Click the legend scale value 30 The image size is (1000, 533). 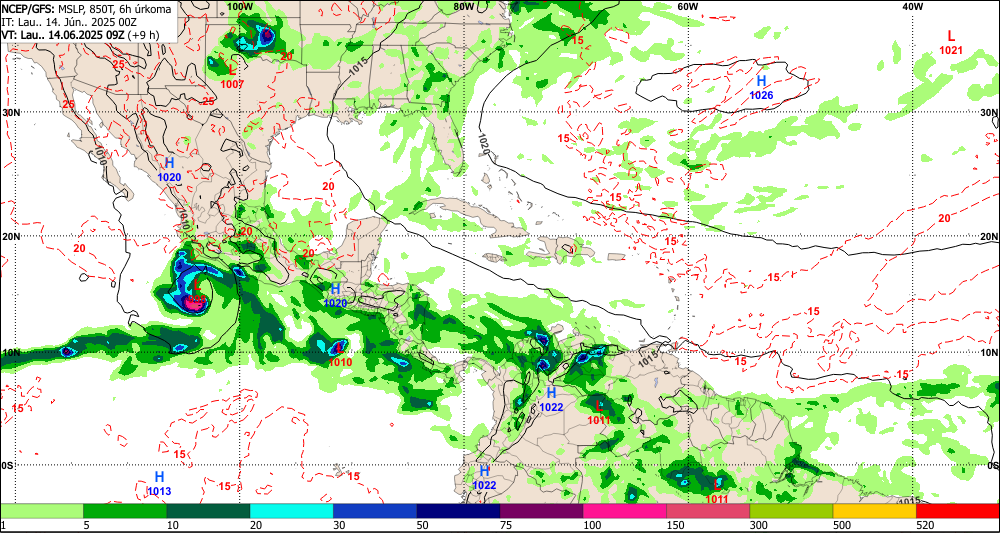[339, 525]
